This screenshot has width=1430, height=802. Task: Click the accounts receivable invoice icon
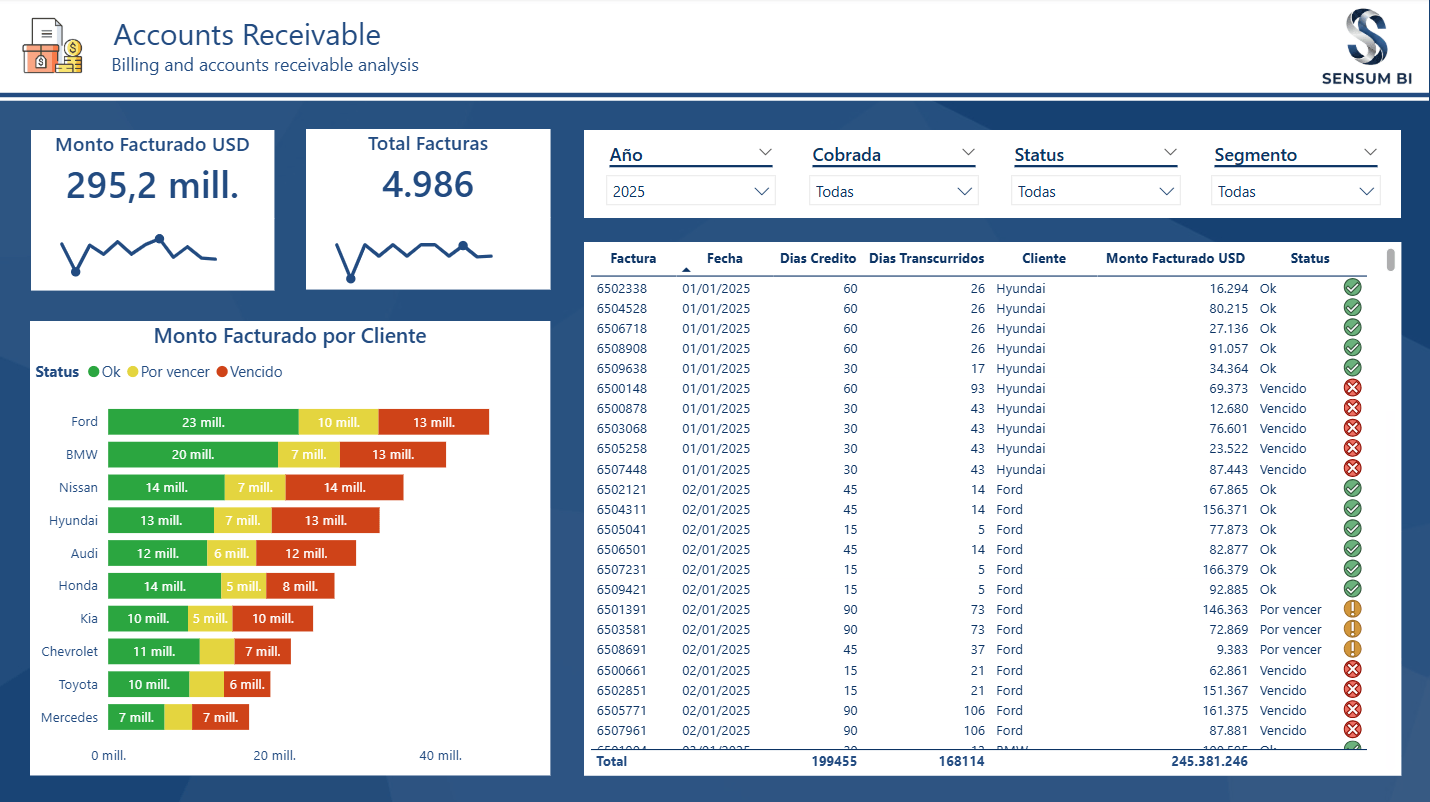pyautogui.click(x=52, y=46)
